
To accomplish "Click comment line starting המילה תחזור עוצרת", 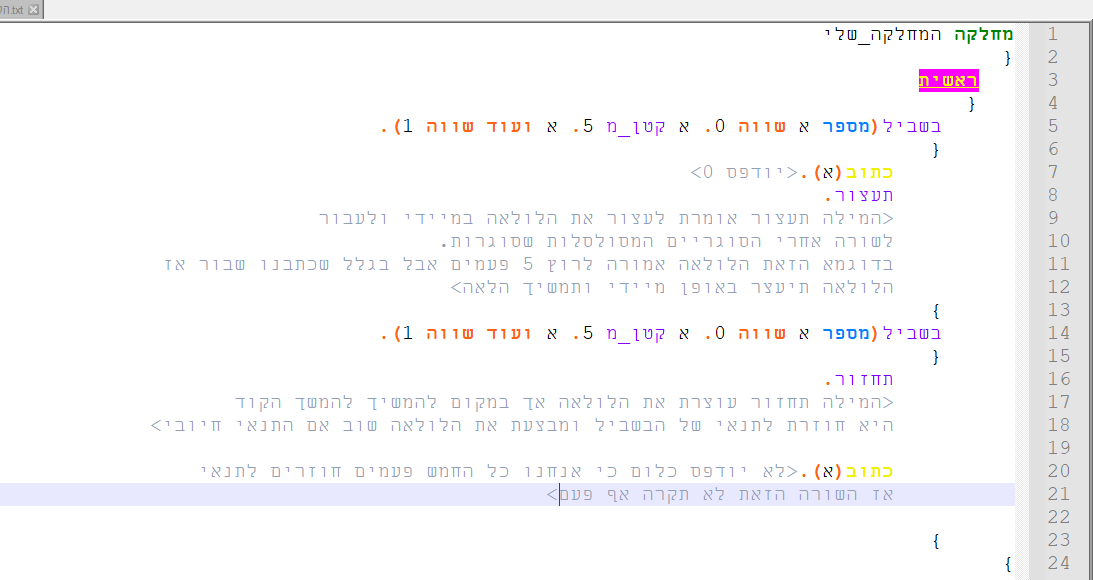I will [x=565, y=402].
